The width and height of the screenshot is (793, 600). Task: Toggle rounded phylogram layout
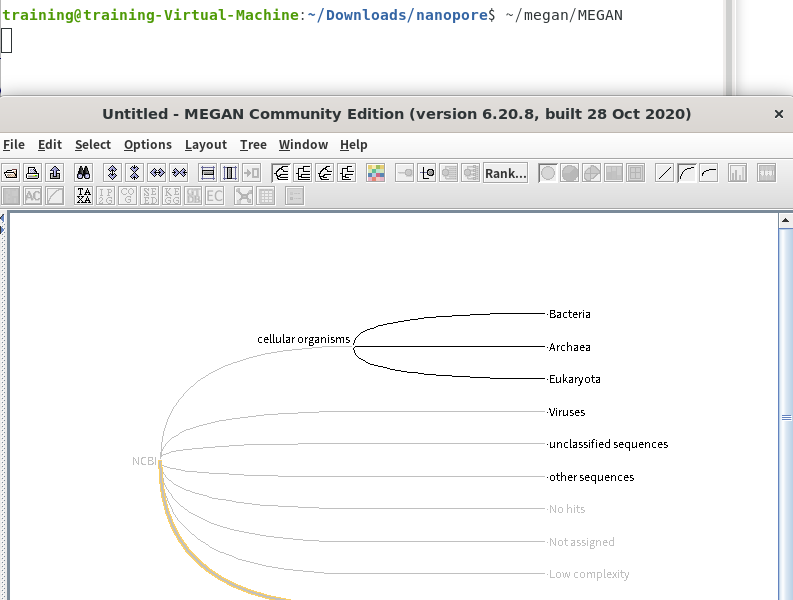[x=325, y=173]
